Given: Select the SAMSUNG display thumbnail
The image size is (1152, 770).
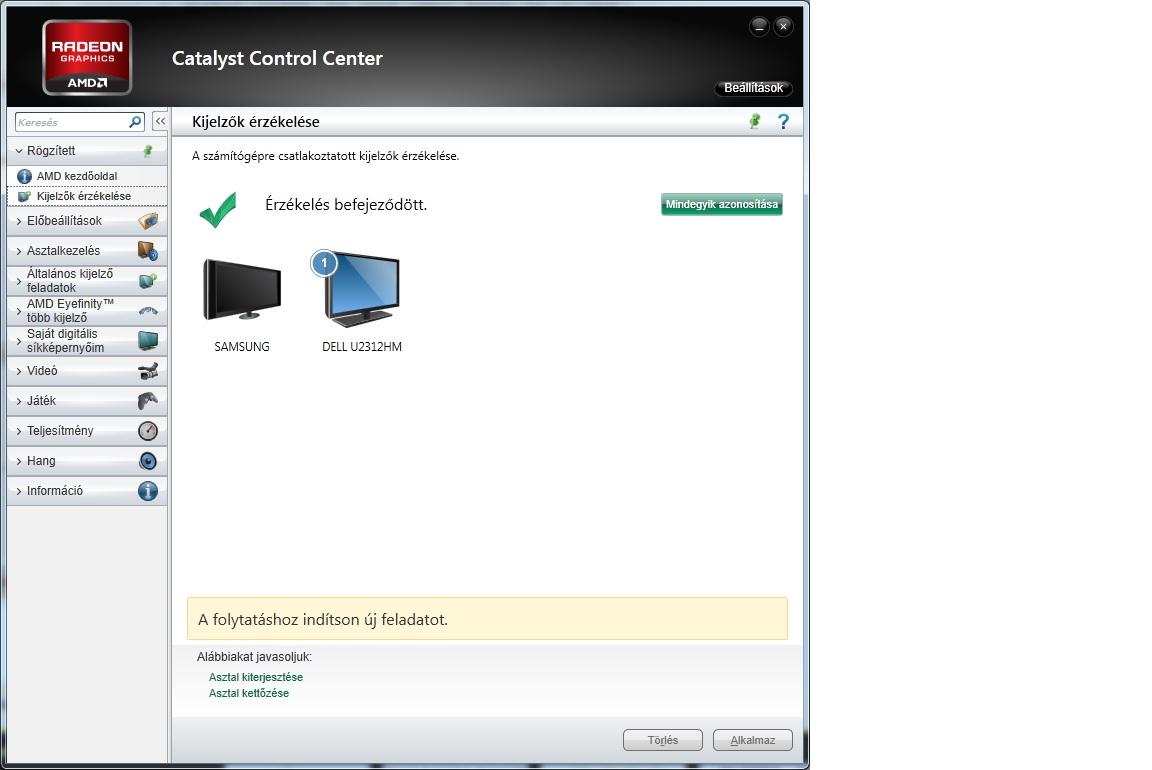Looking at the screenshot, I should [x=242, y=289].
